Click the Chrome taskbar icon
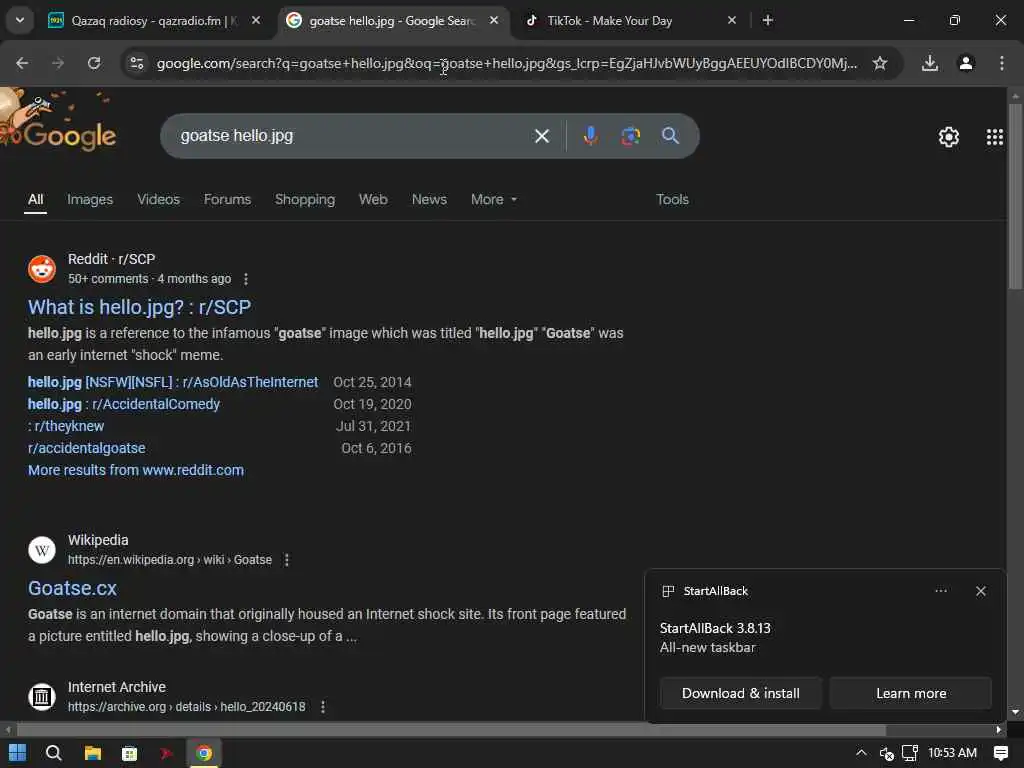This screenshot has width=1024, height=768. [x=204, y=753]
